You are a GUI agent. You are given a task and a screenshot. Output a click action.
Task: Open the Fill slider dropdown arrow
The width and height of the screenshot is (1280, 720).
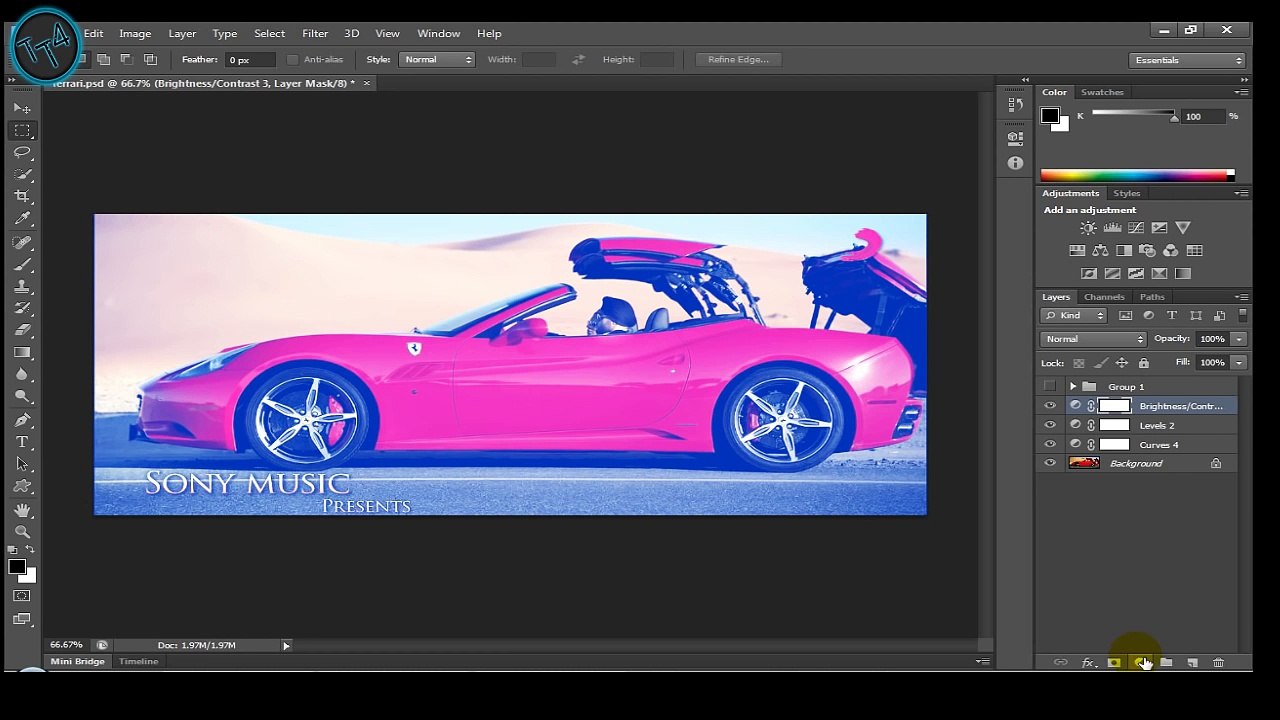pos(1239,363)
